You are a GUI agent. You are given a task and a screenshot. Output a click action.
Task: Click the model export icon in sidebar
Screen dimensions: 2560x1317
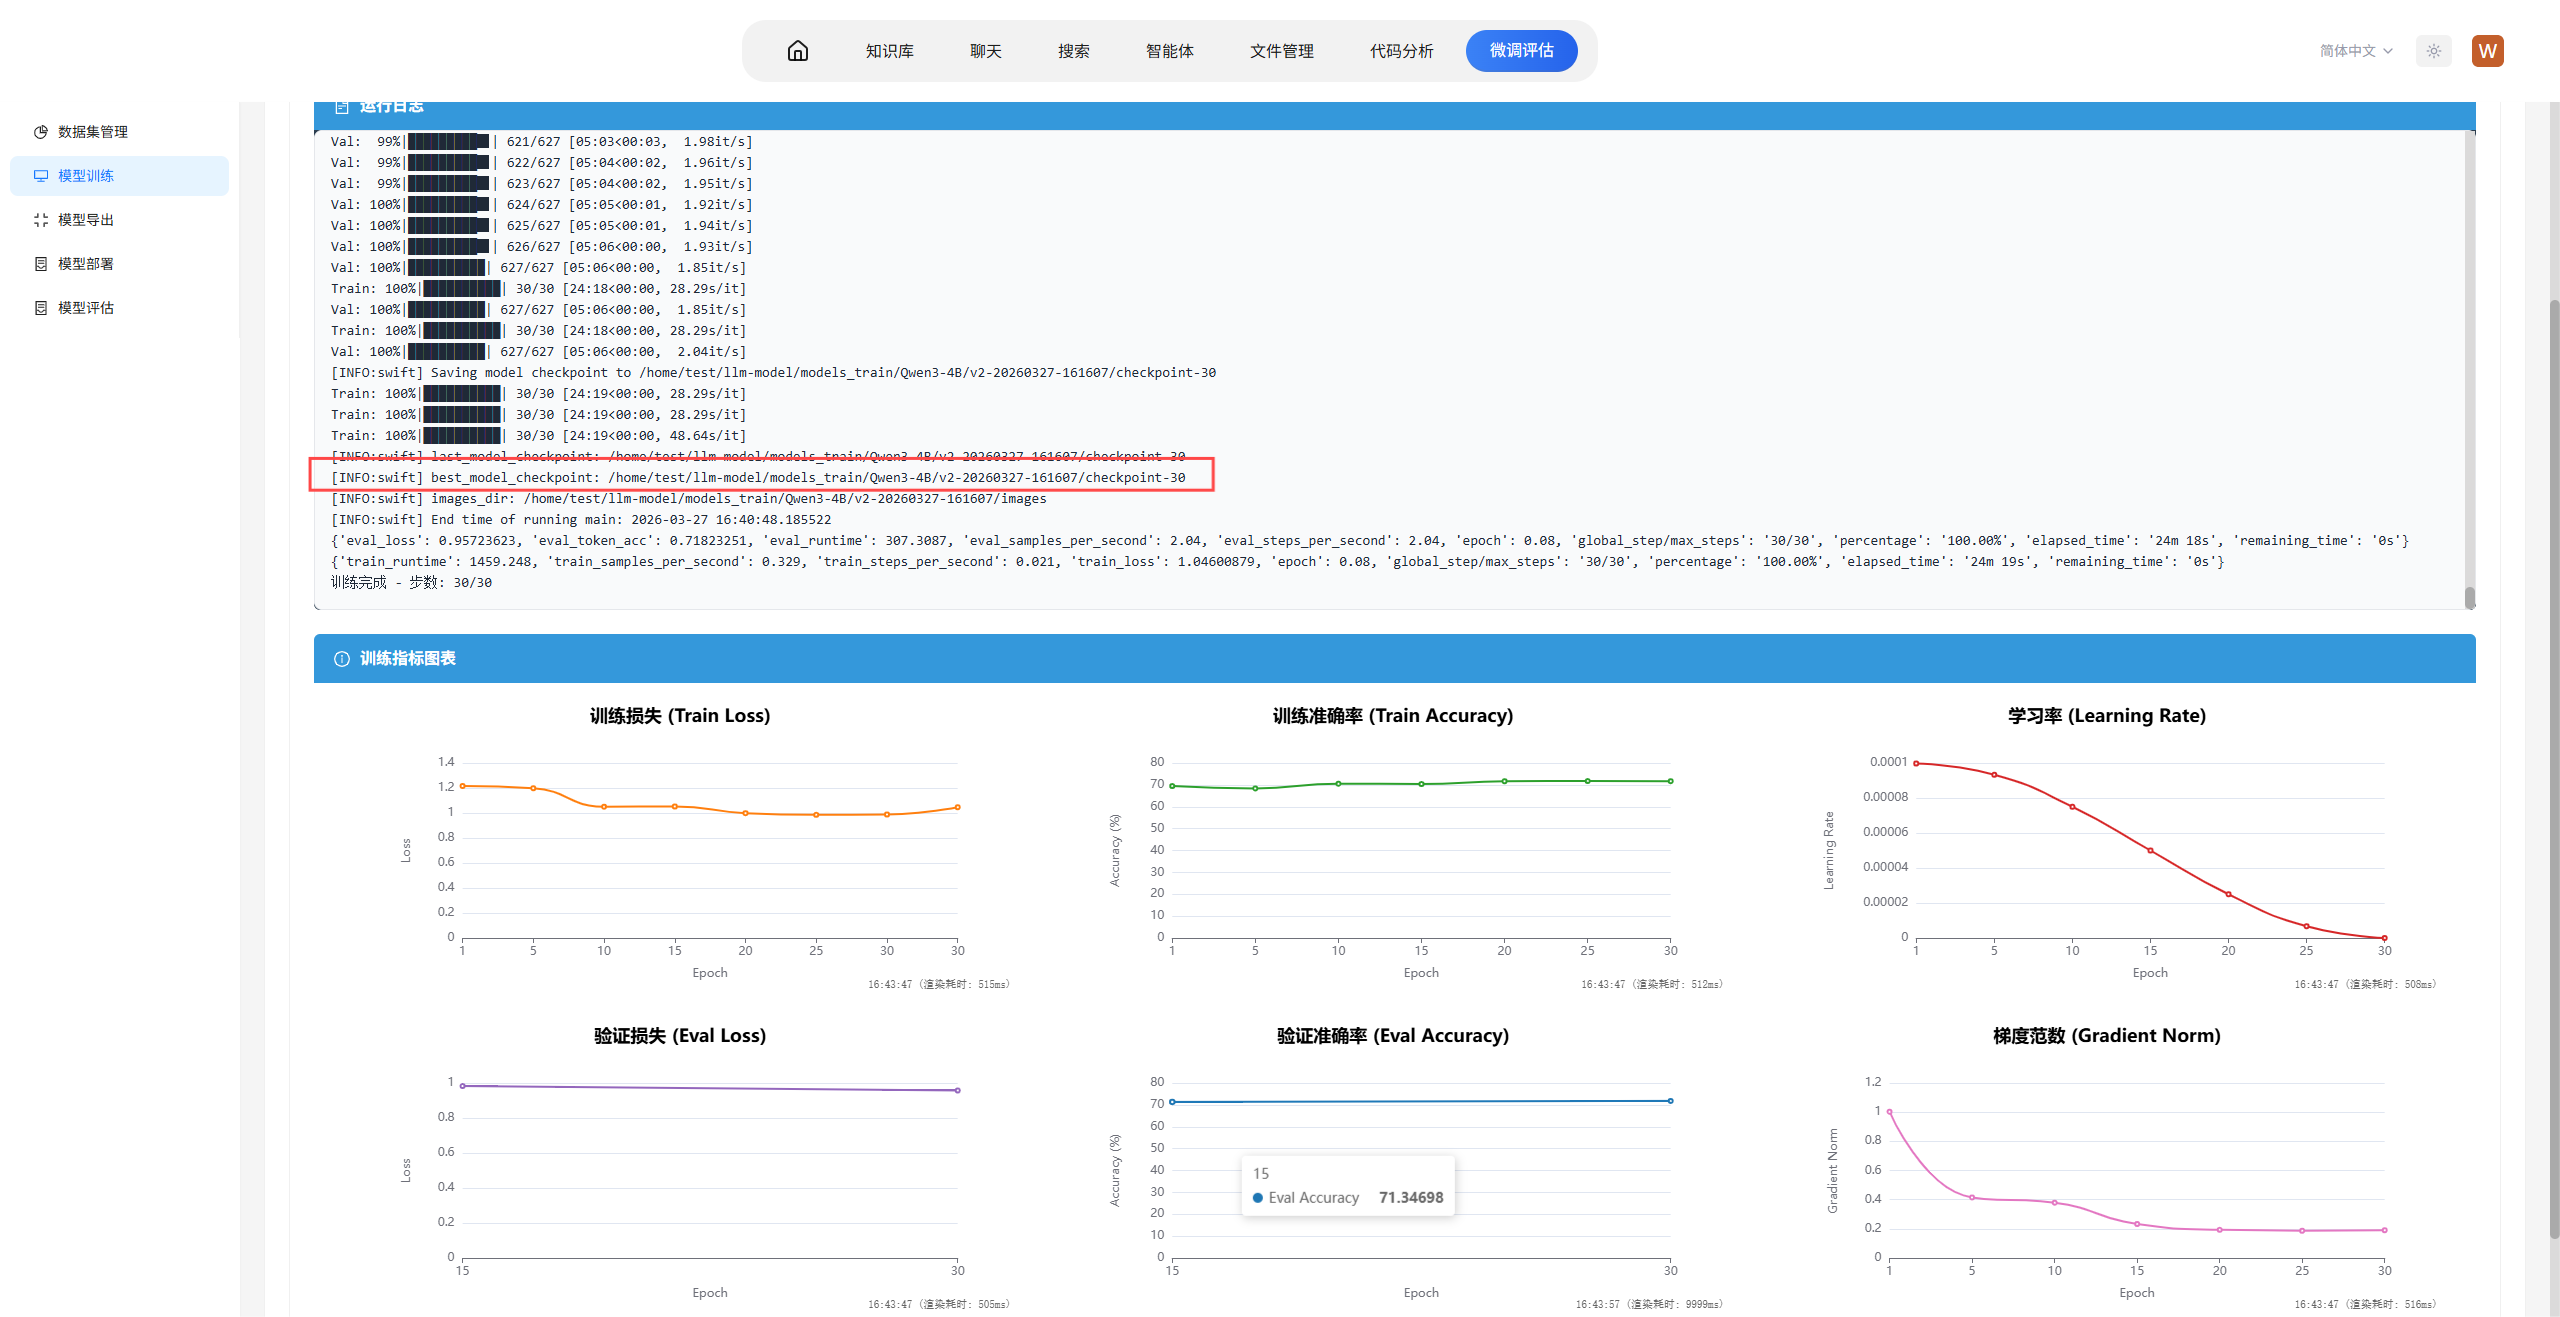tap(41, 220)
